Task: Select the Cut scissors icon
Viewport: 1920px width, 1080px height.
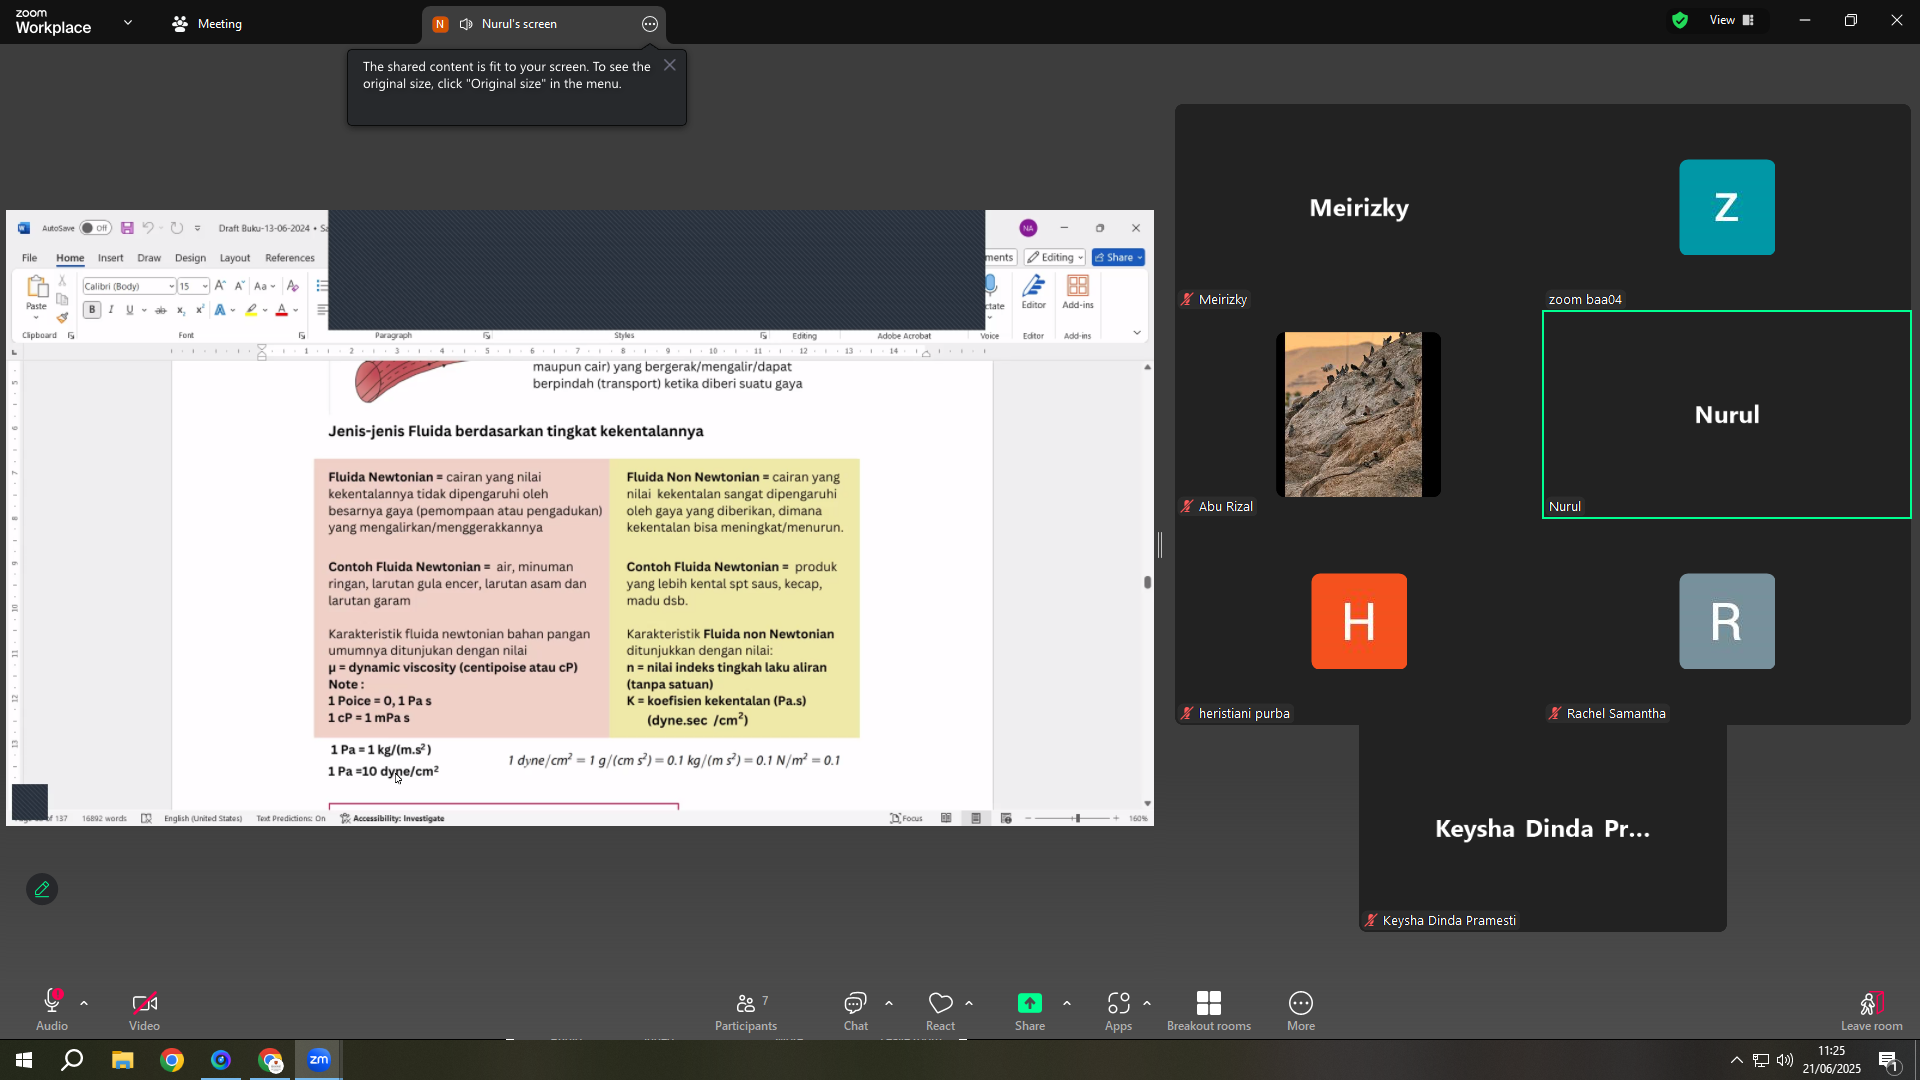Action: click(62, 282)
